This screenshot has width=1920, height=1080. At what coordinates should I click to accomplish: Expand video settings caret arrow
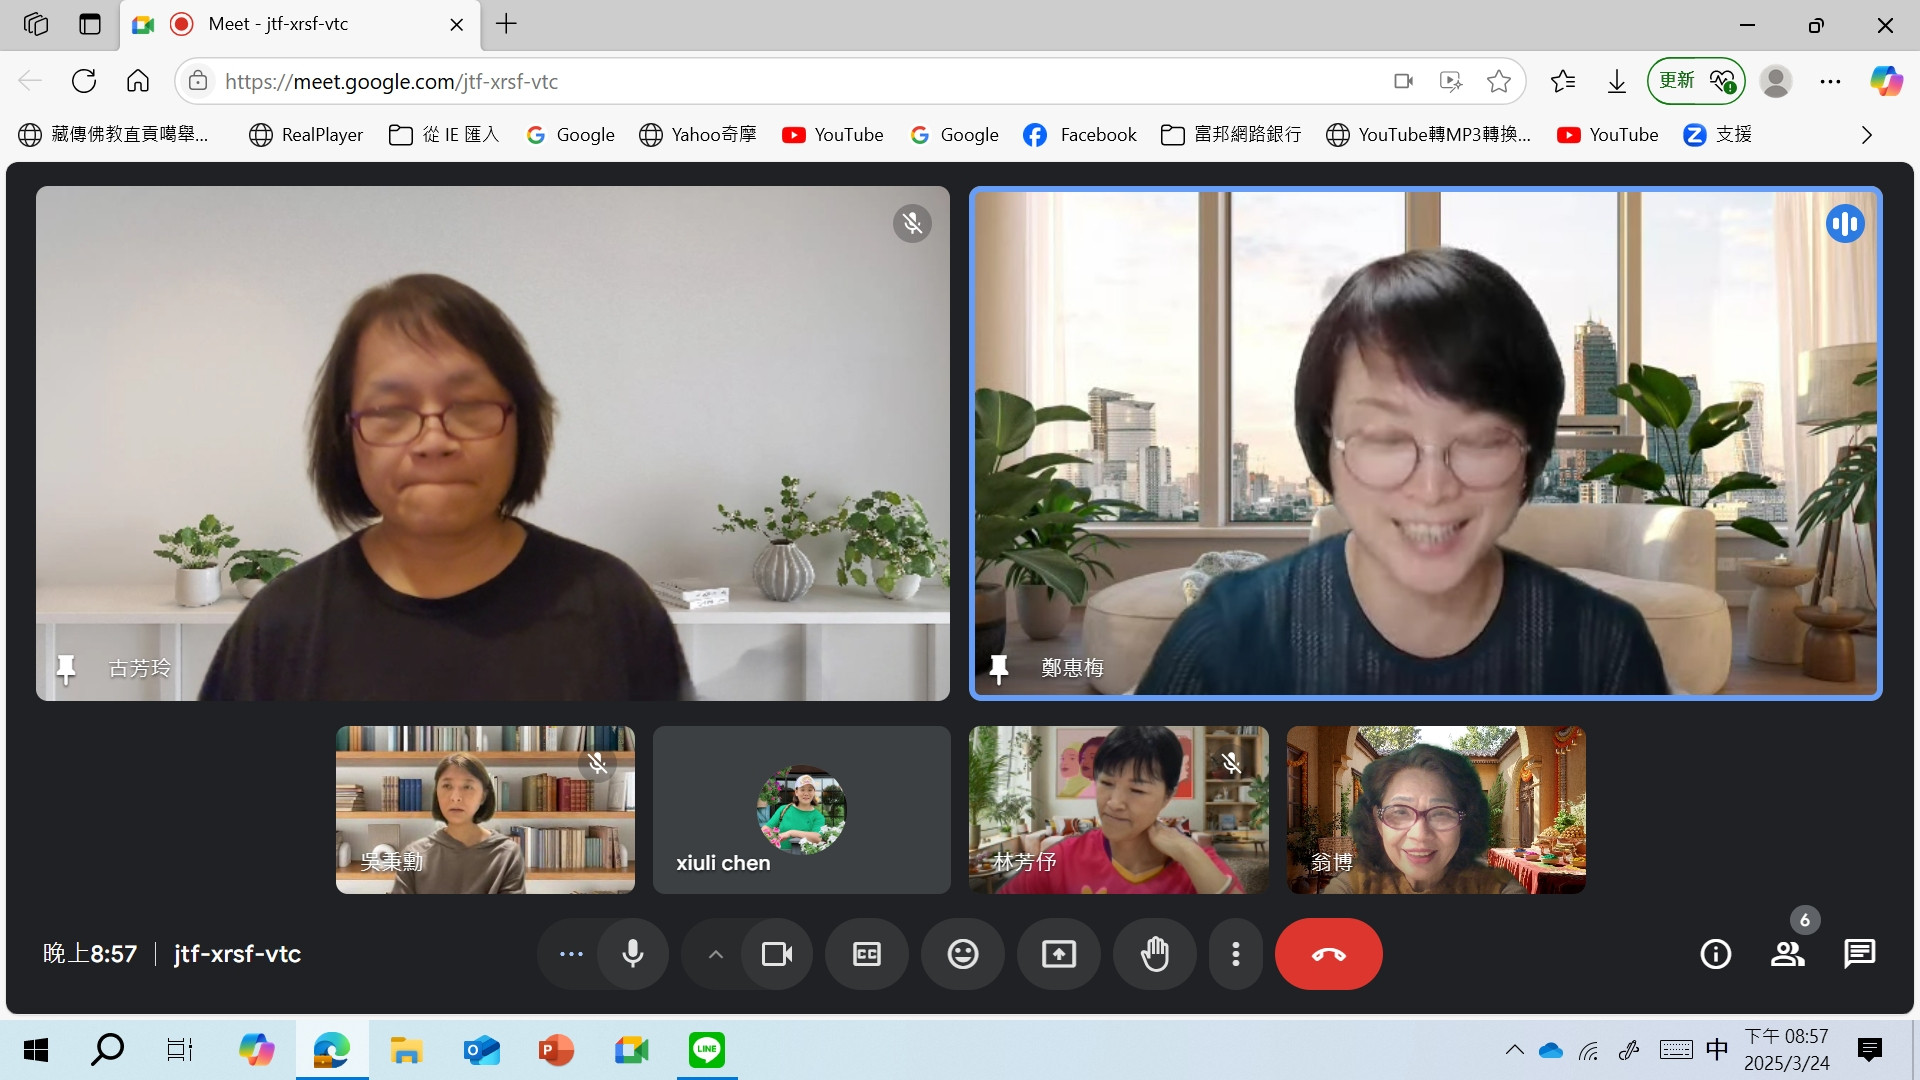715,954
